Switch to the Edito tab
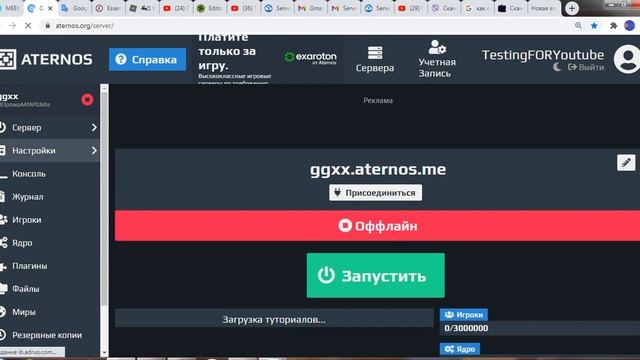This screenshot has width=640, height=360. 209,8
